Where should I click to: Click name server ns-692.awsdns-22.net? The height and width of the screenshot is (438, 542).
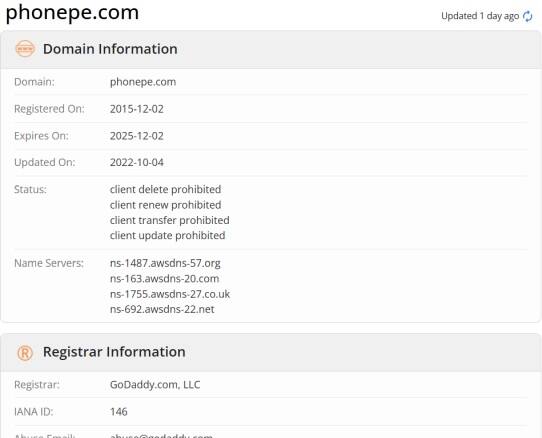162,309
